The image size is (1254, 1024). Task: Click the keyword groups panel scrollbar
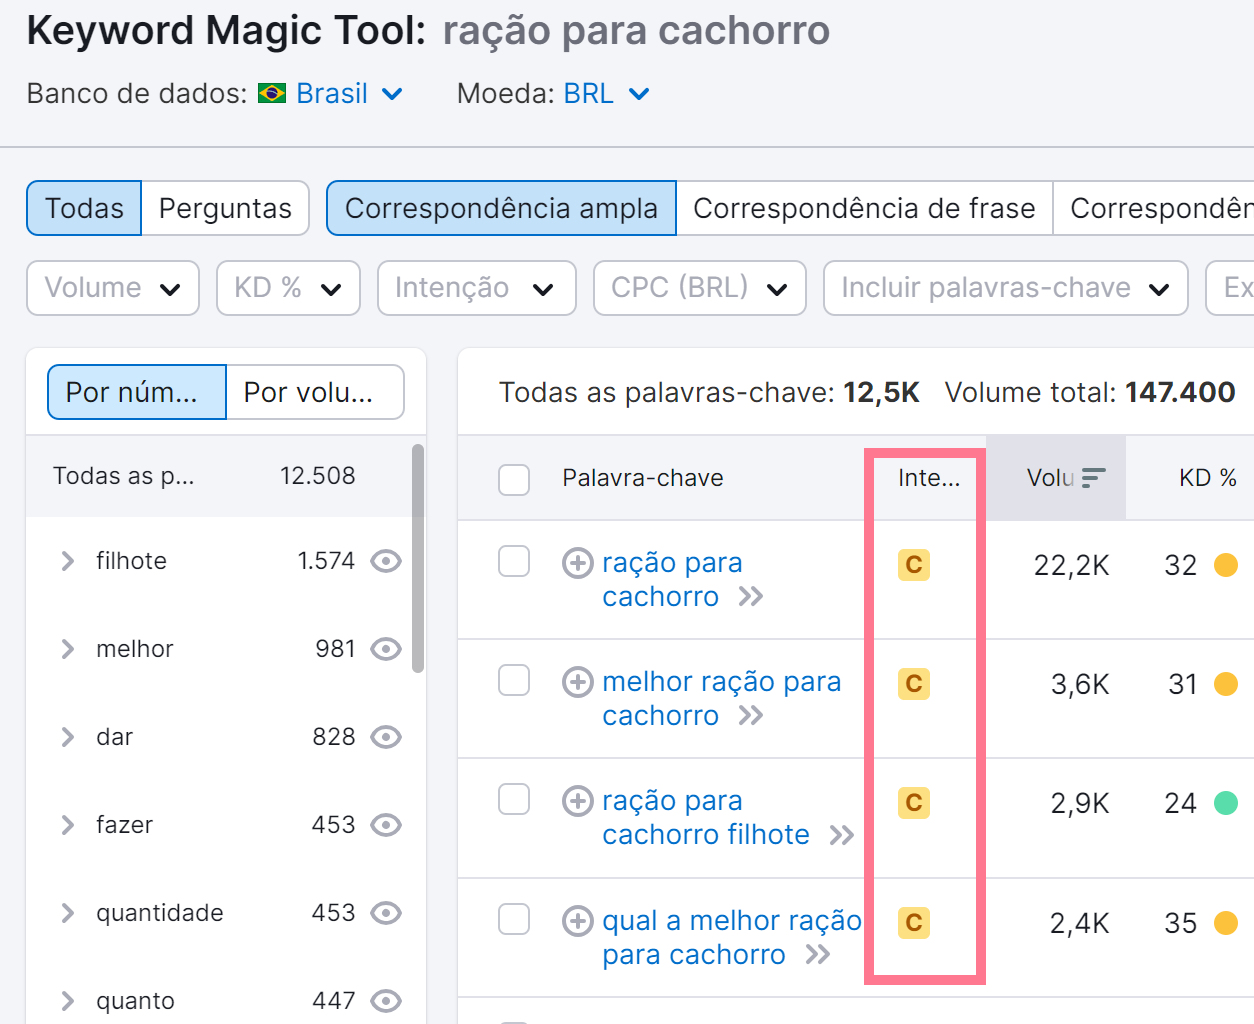pos(418,560)
